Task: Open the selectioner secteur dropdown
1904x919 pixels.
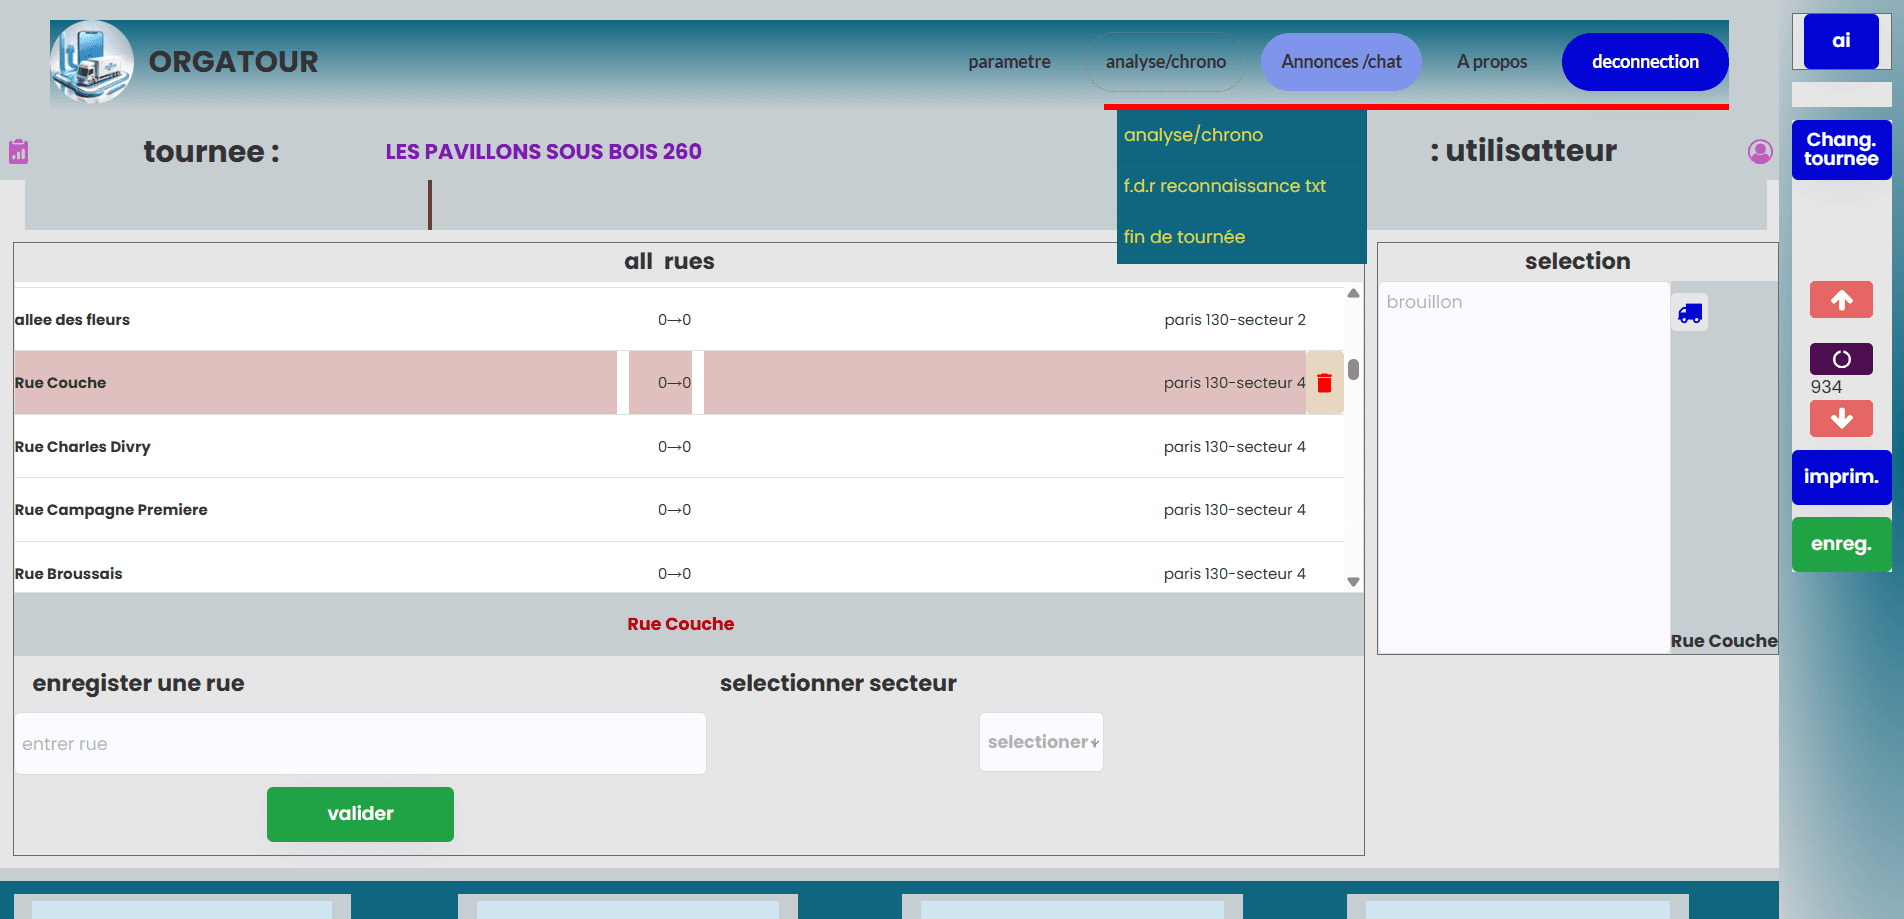Action: pyautogui.click(x=1041, y=742)
